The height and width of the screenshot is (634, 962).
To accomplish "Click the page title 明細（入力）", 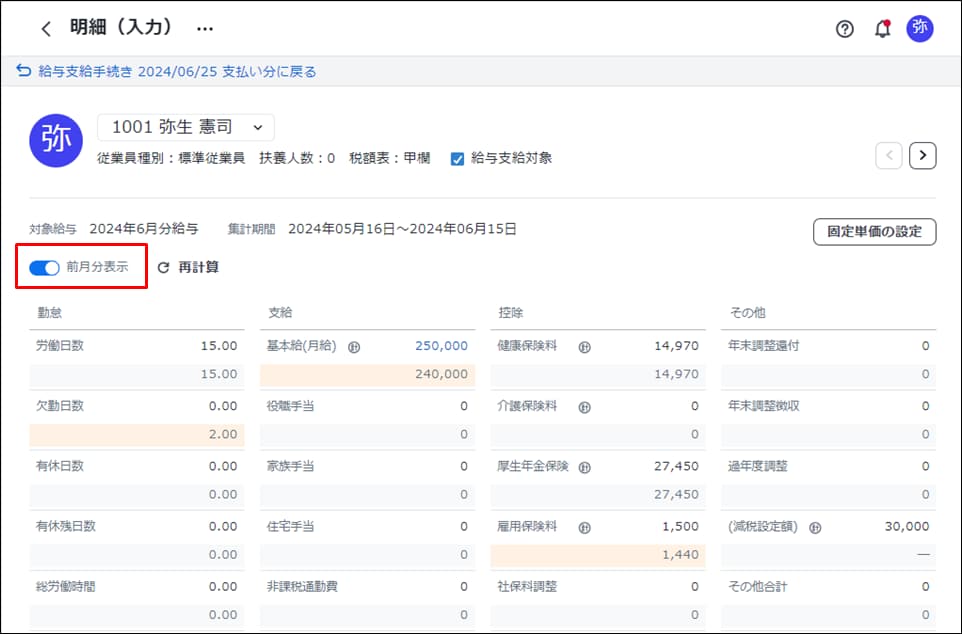I will click(121, 28).
